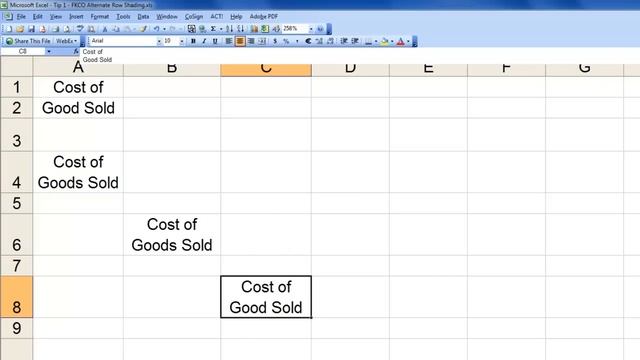Screen dimensions: 640x360
Task: Create a new blank workbook
Action: 9,29
